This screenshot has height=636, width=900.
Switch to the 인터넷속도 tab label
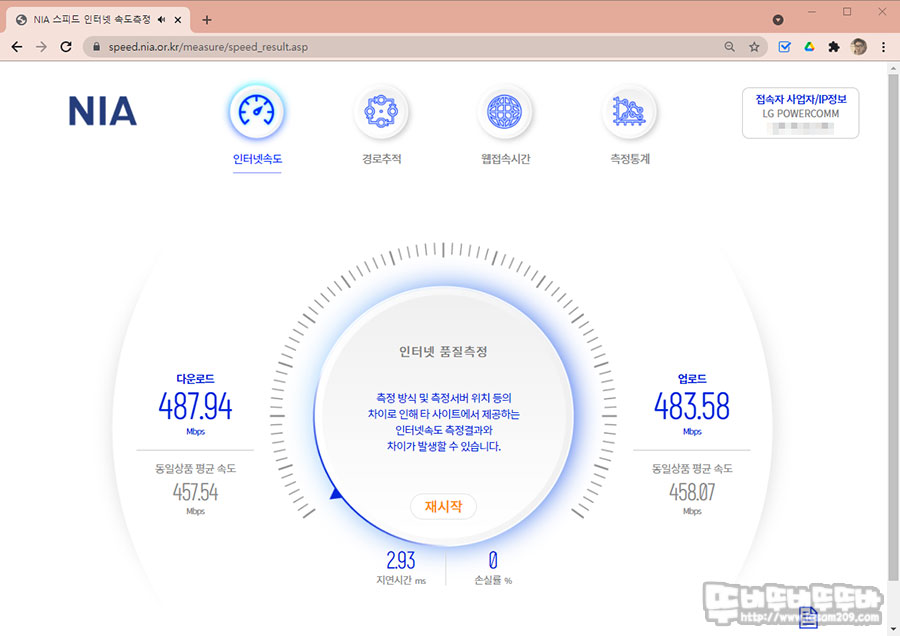pyautogui.click(x=257, y=159)
